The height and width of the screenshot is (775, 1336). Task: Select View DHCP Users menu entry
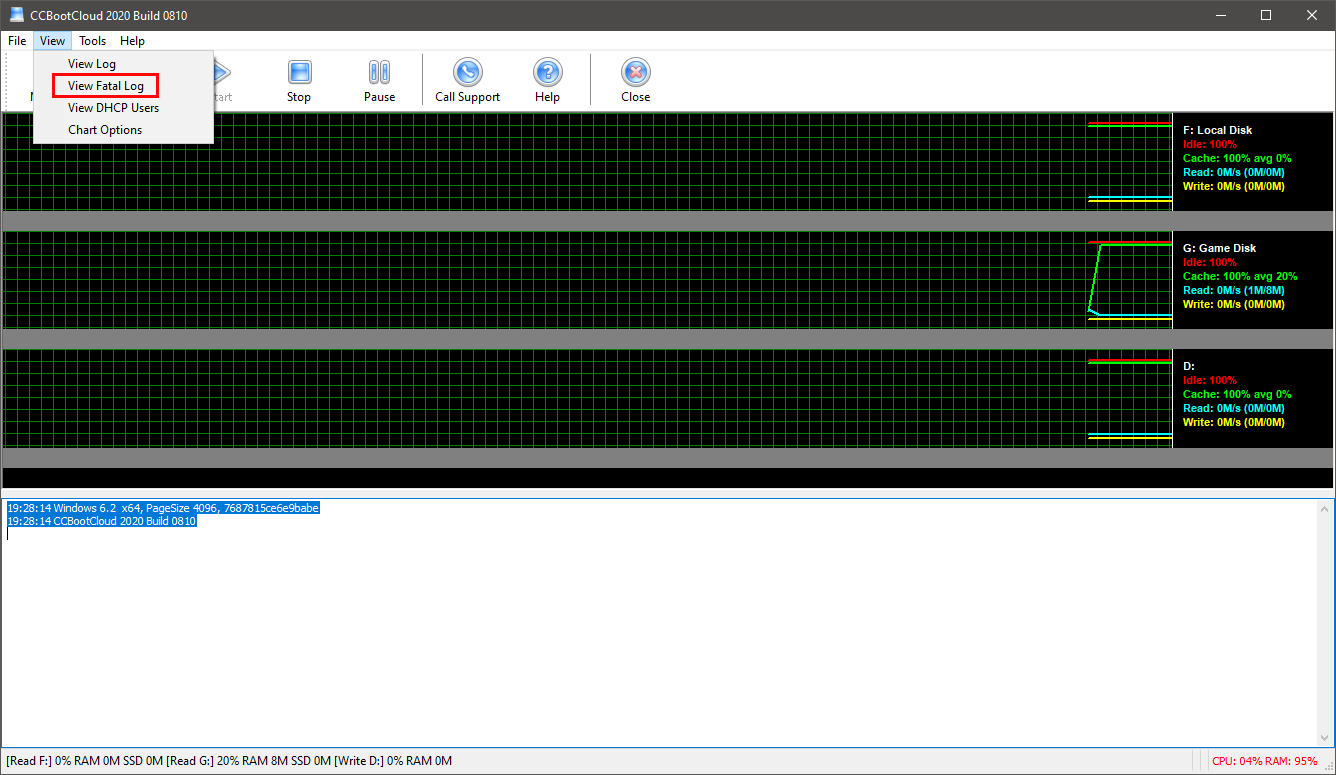tap(113, 108)
